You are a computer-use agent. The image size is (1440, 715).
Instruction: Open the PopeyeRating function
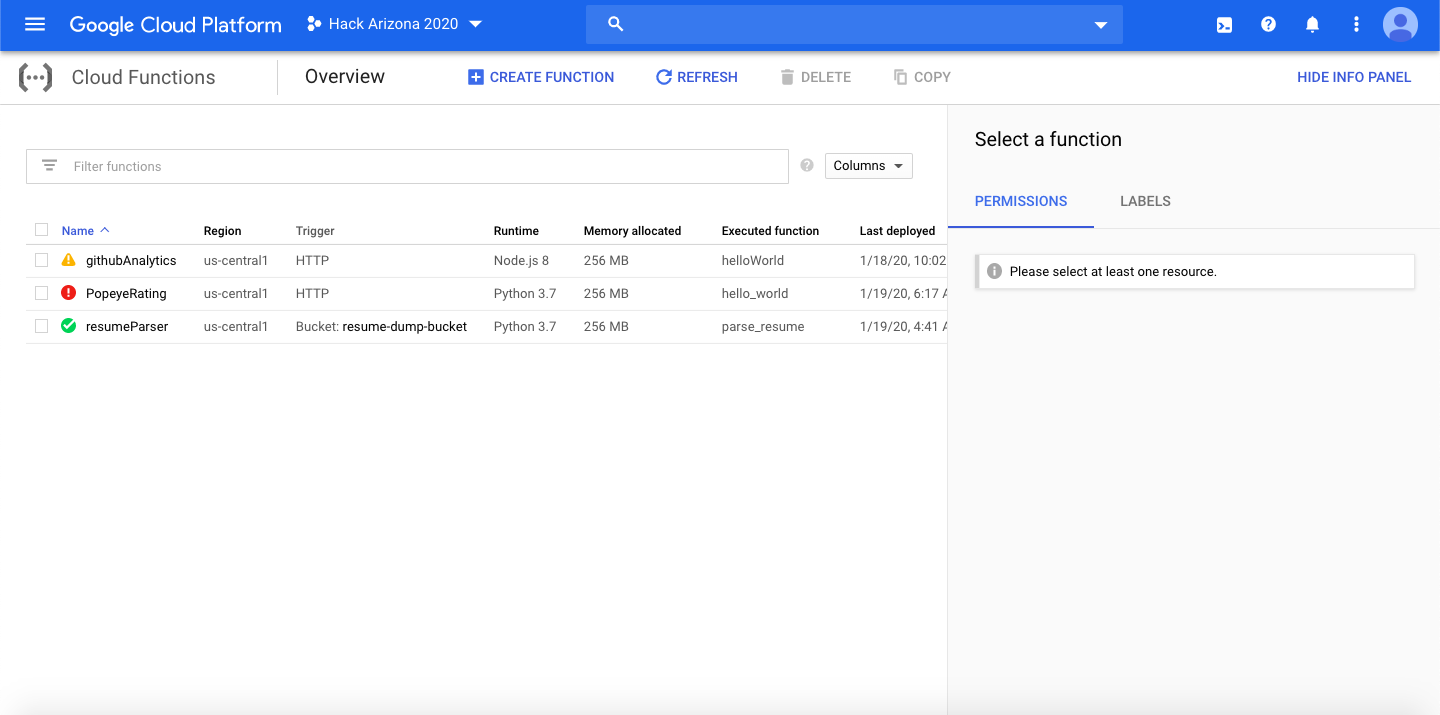(126, 294)
